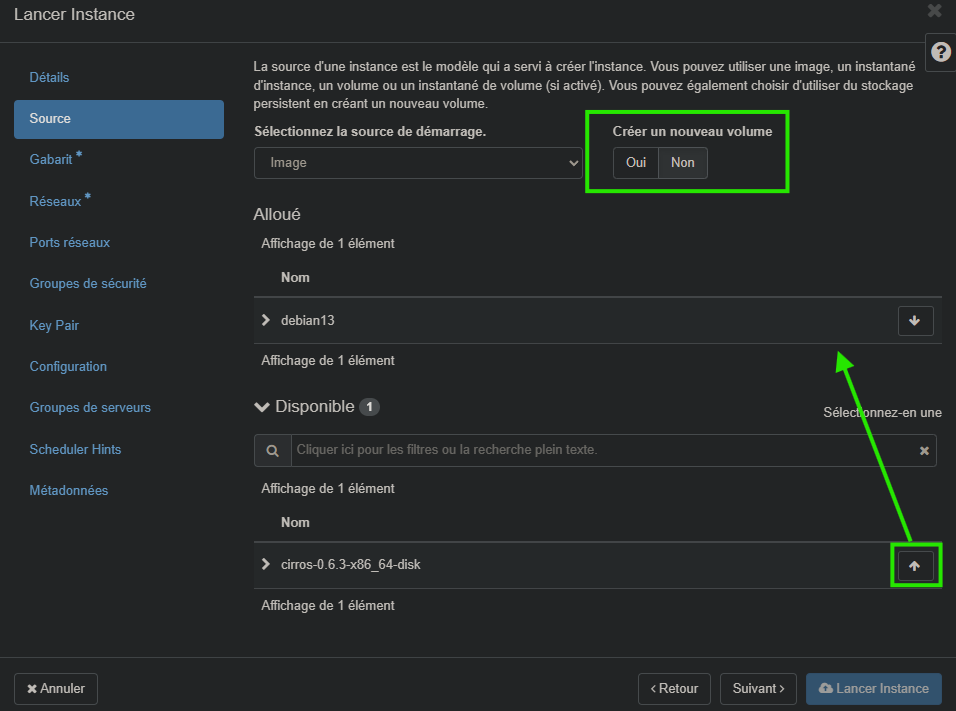Collapse the Disponible section

point(263,407)
